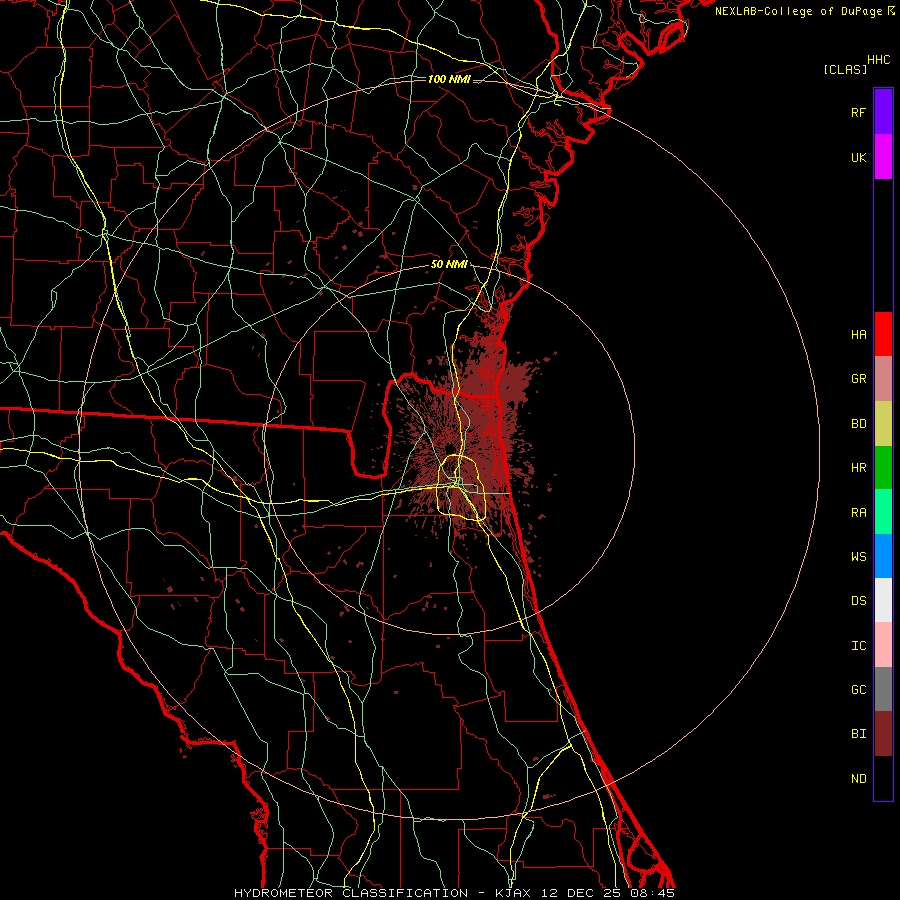Click the WS legend label

(858, 557)
